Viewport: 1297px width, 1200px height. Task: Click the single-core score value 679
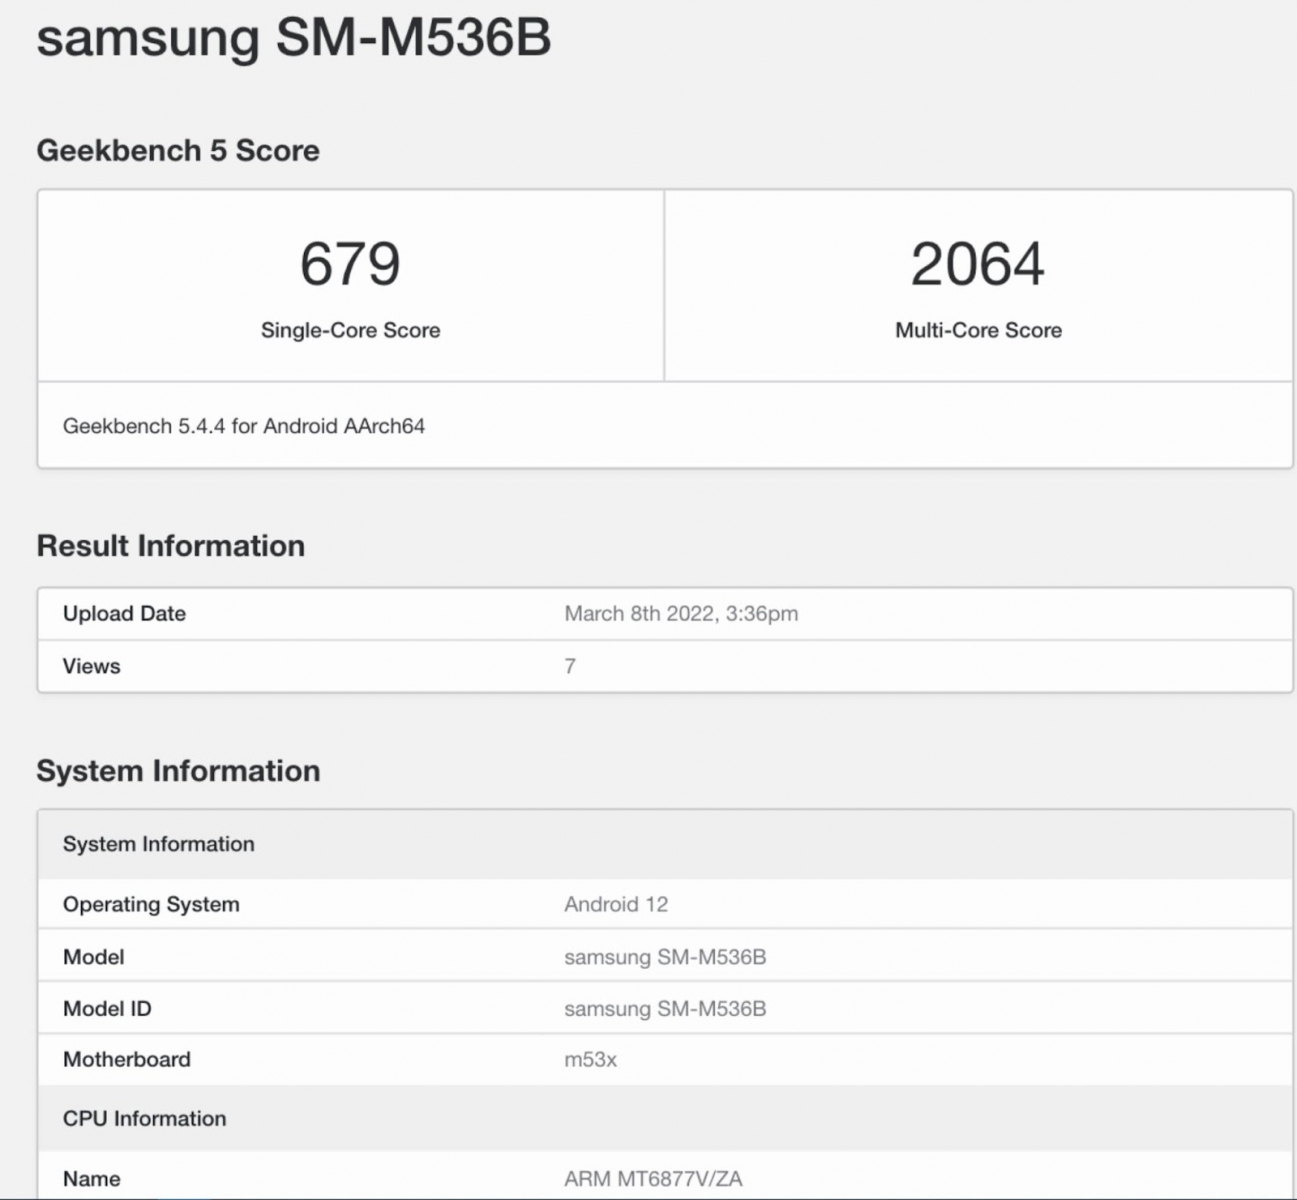(x=350, y=263)
